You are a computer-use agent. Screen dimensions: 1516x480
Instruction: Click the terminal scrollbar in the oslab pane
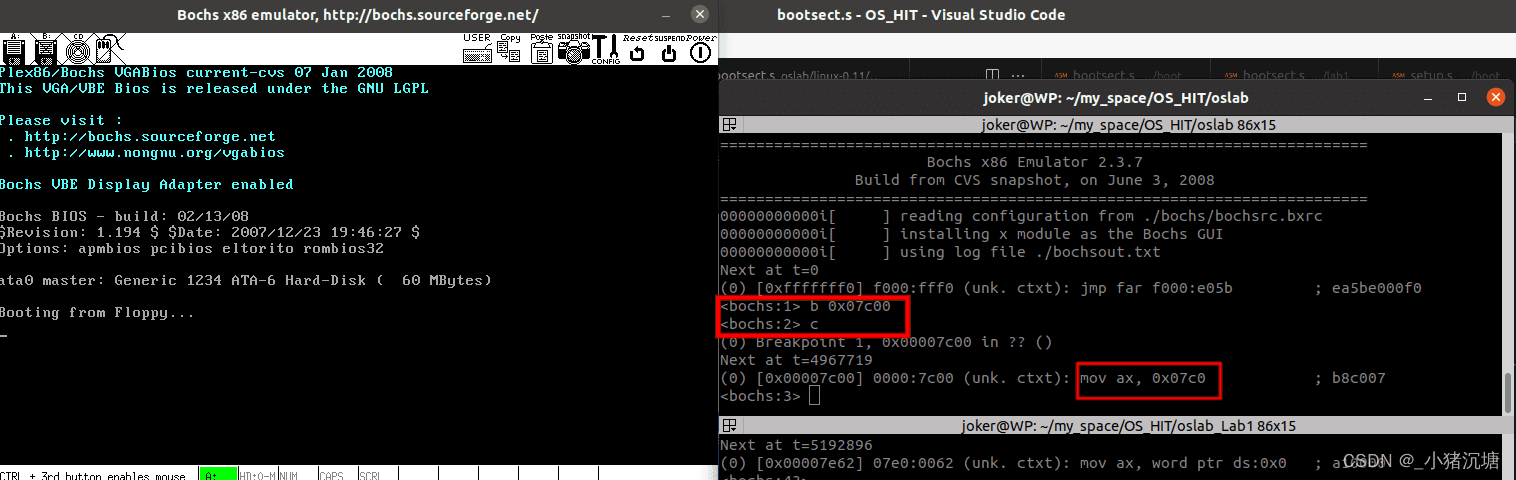click(x=1508, y=392)
